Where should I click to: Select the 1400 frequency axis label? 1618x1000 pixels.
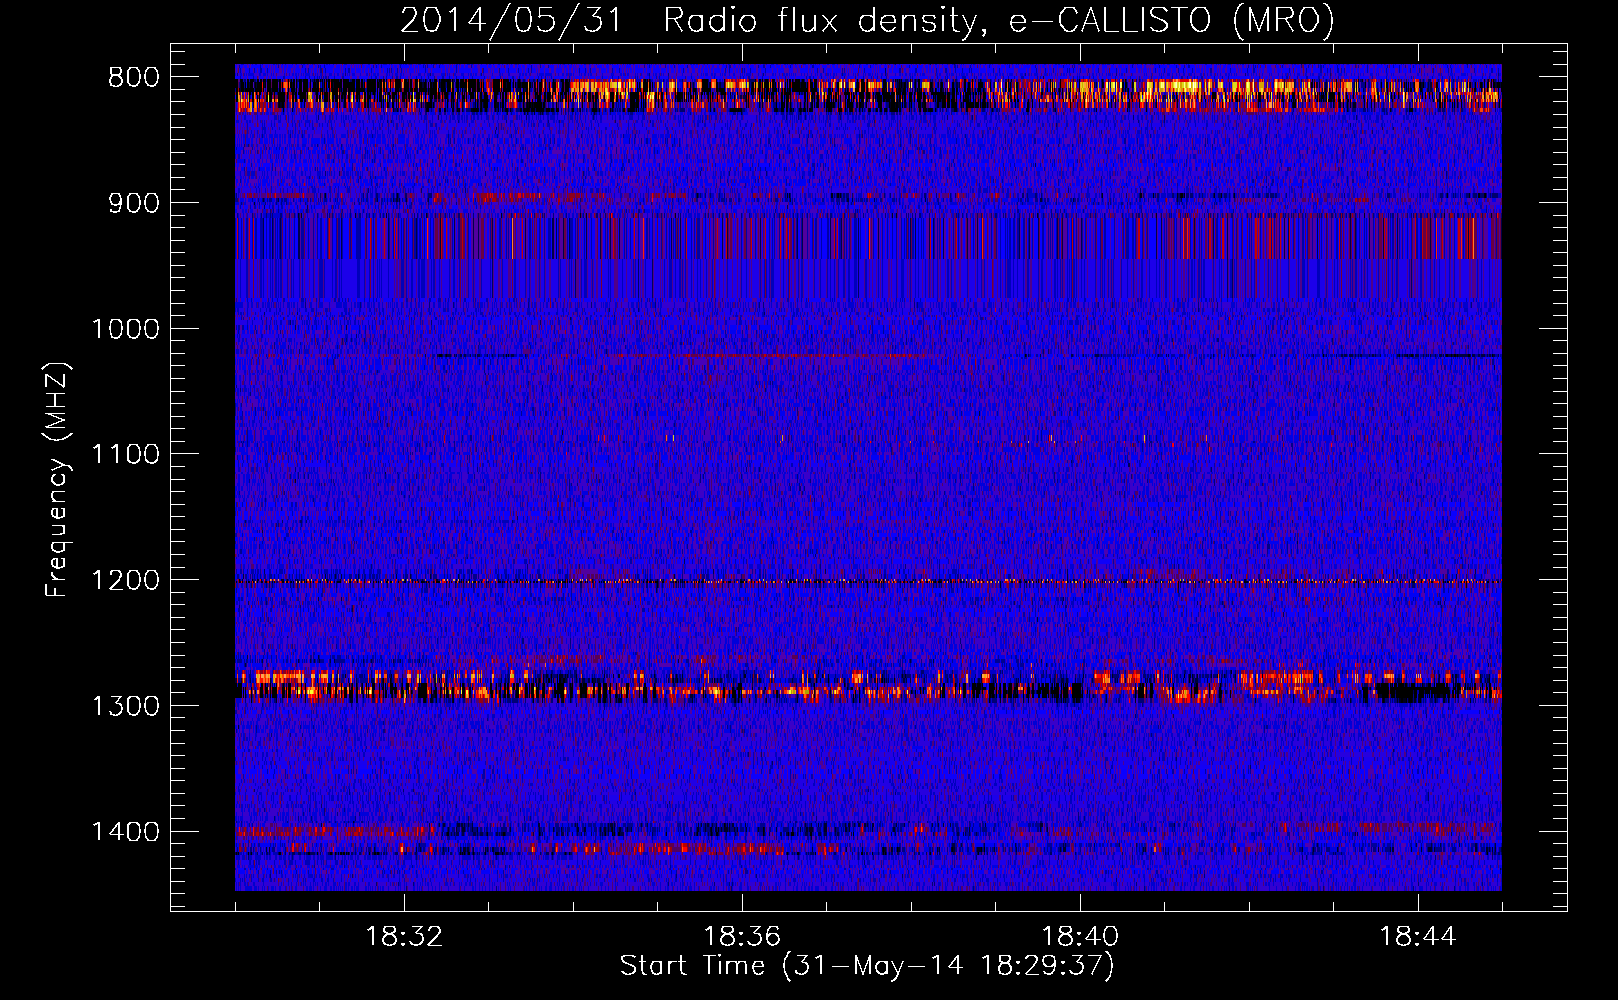pyautogui.click(x=125, y=832)
